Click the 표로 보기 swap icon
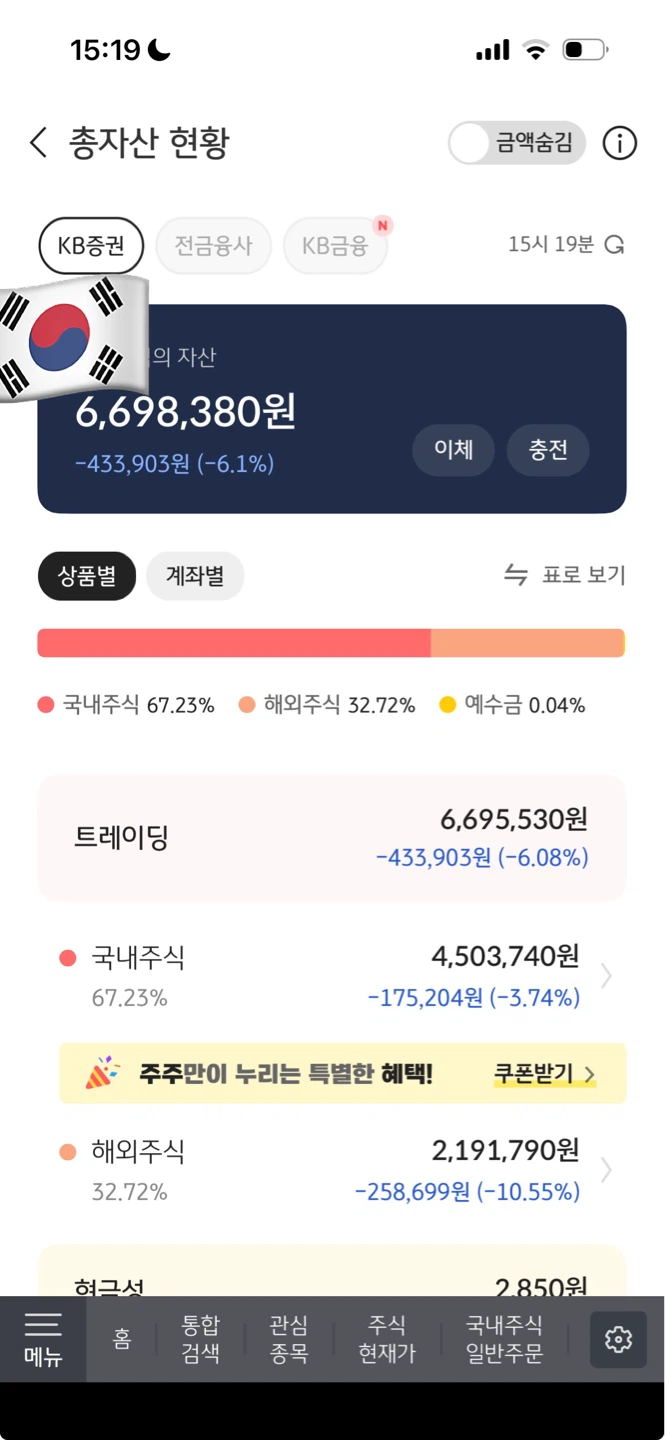This screenshot has height=1440, width=665. tap(515, 575)
